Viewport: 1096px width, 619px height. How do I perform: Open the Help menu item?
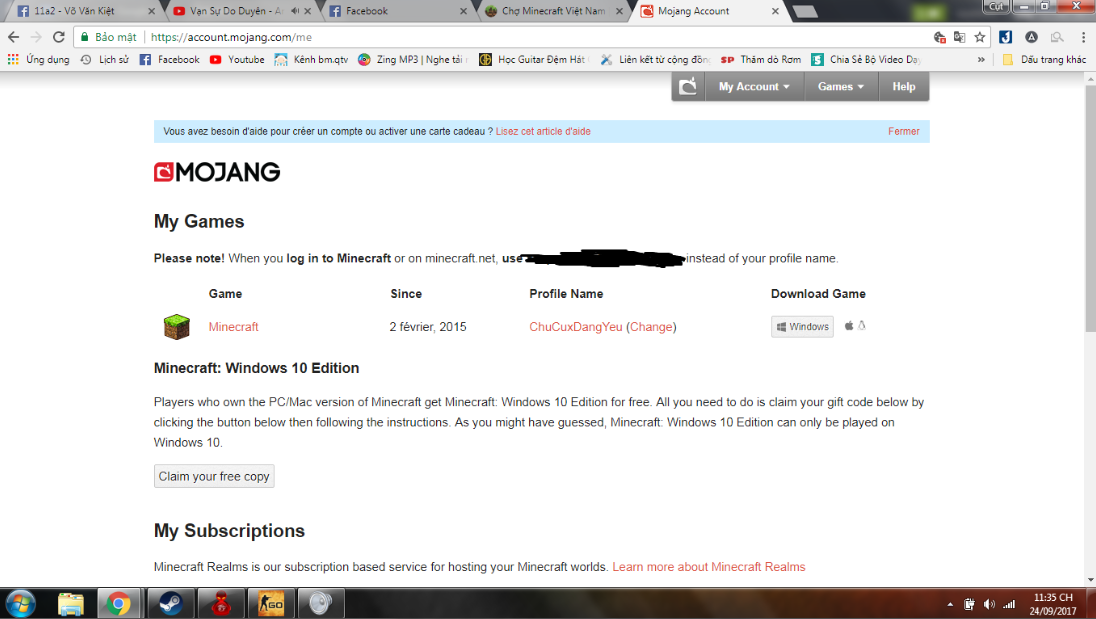(x=904, y=87)
